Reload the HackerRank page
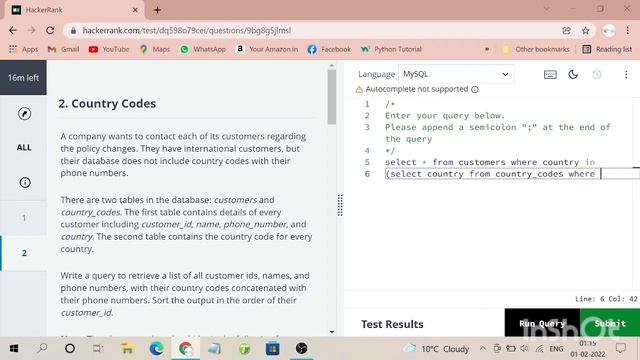Image resolution: width=640 pixels, height=360 pixels. pos(50,31)
